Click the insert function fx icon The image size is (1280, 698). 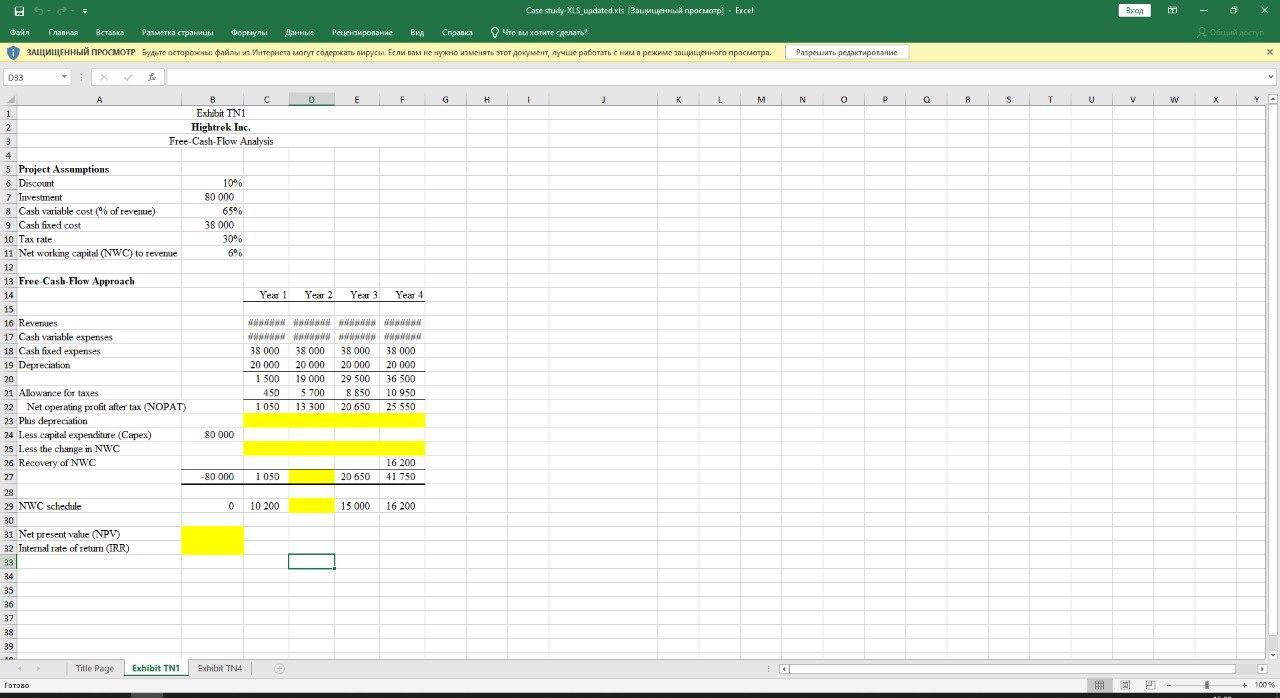pyautogui.click(x=151, y=77)
